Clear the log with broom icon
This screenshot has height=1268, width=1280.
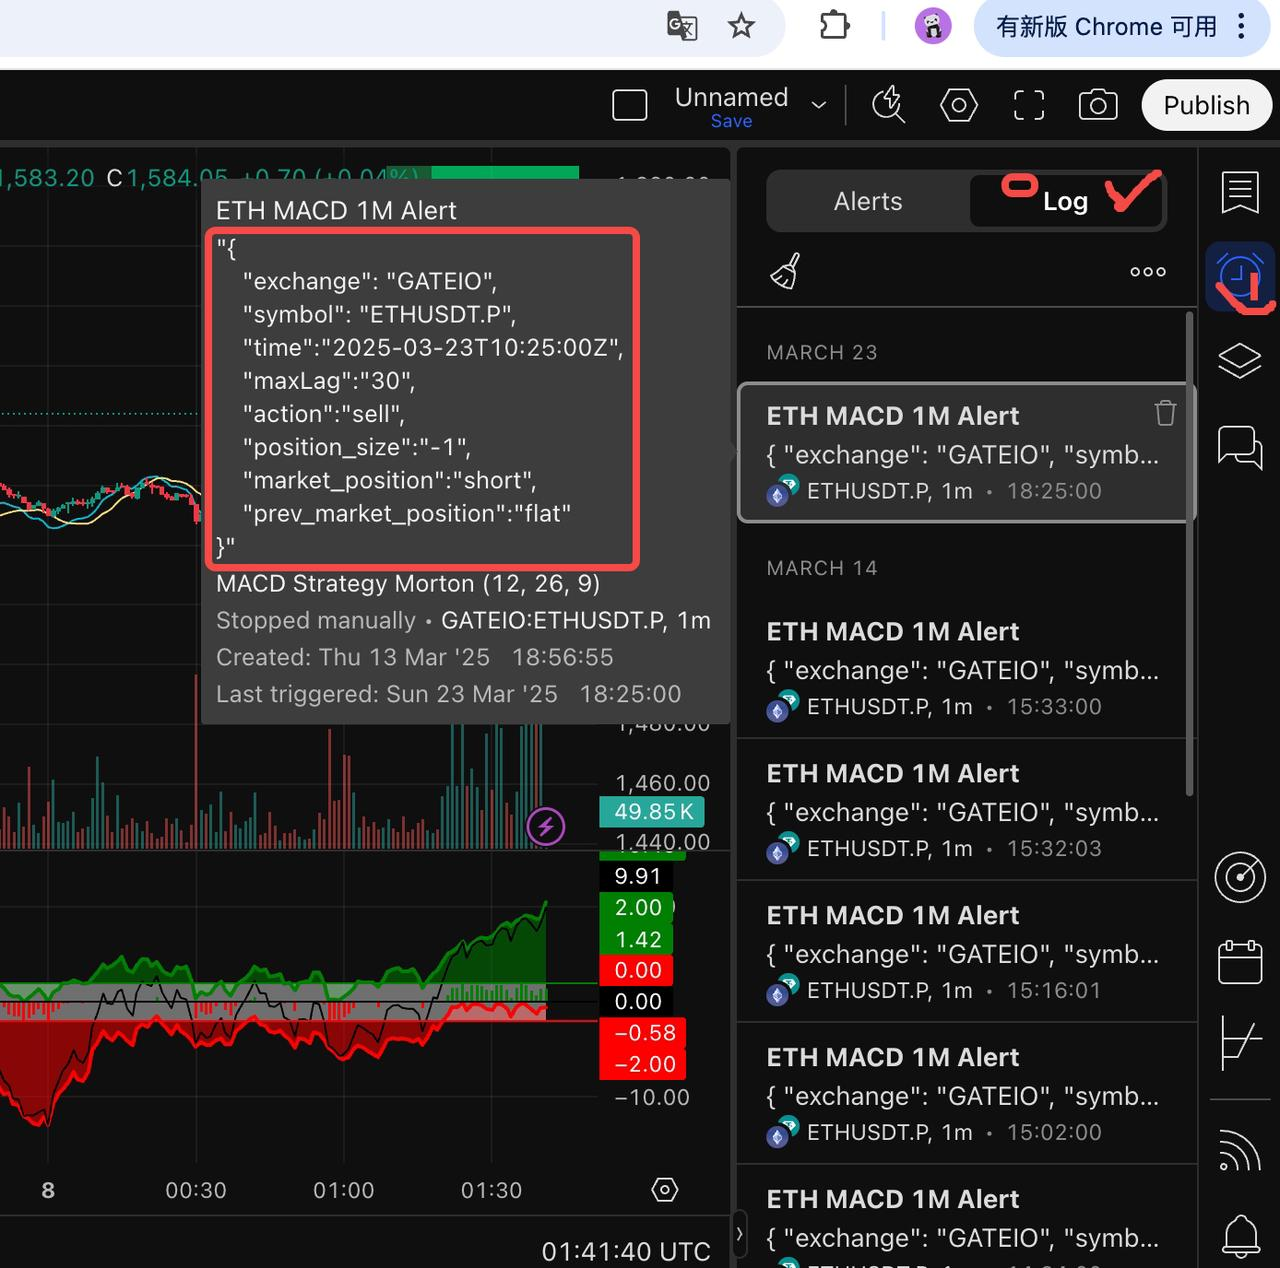[786, 271]
